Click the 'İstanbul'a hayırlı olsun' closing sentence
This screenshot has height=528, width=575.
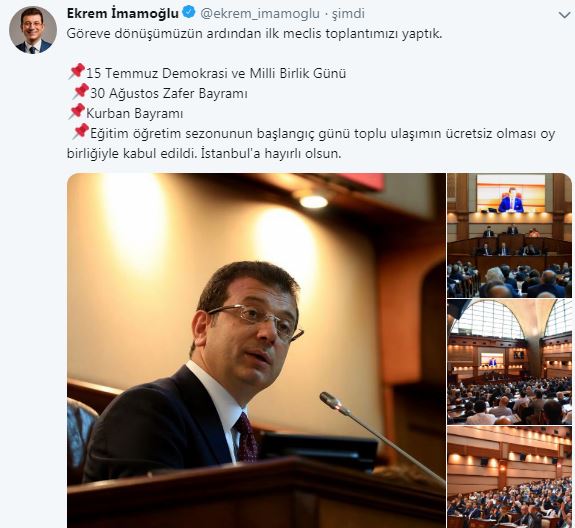tap(271, 153)
